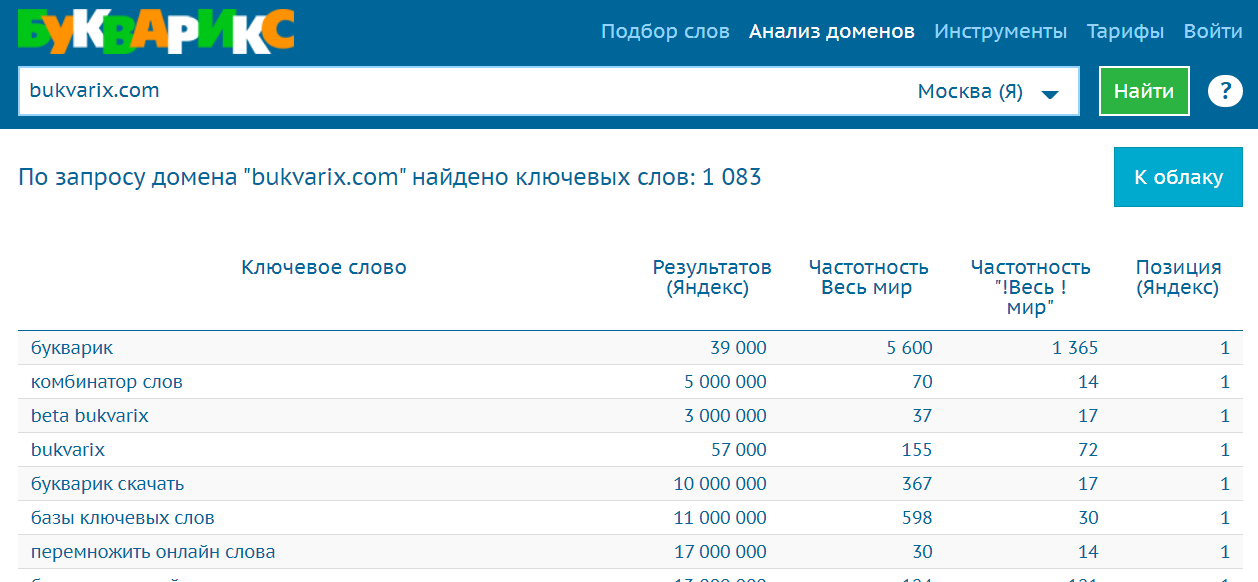Click the Букварикс logo
The height and width of the screenshot is (582, 1258).
tap(156, 31)
